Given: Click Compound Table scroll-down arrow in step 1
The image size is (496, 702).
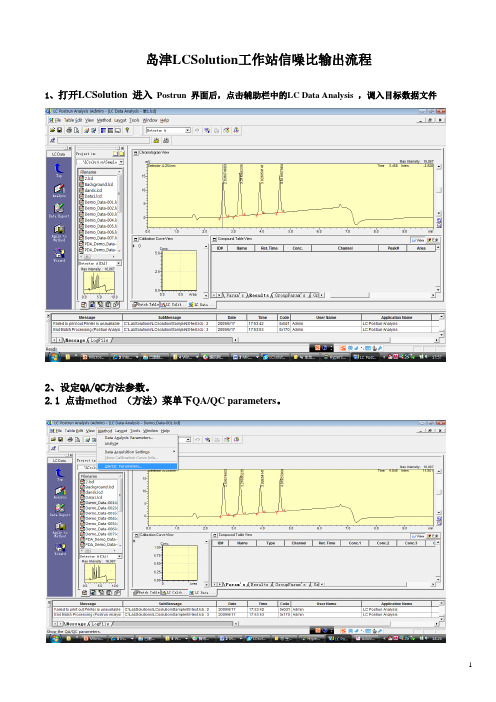Looking at the screenshot, I should (x=438, y=289).
